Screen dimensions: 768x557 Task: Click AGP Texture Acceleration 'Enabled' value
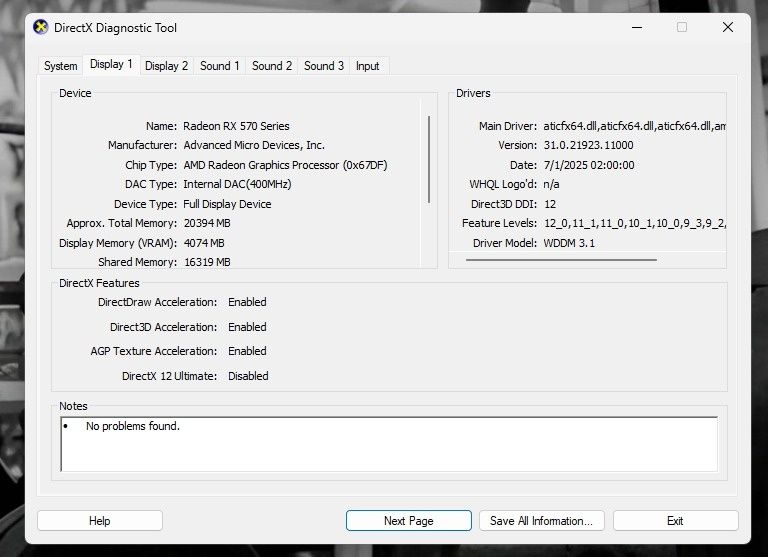247,351
